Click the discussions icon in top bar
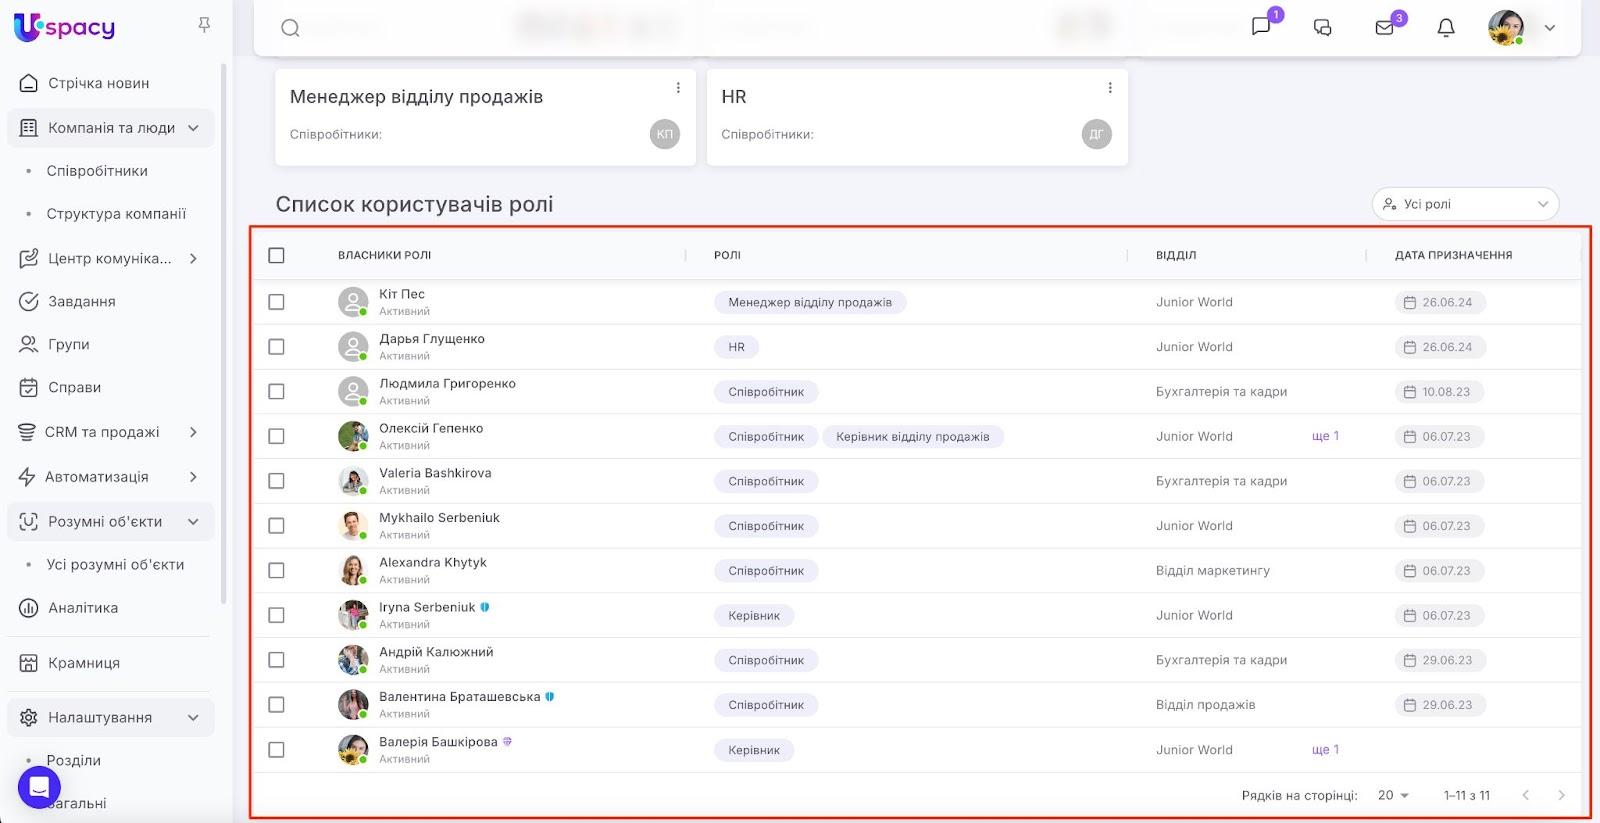The width and height of the screenshot is (1600, 823). click(x=1322, y=28)
